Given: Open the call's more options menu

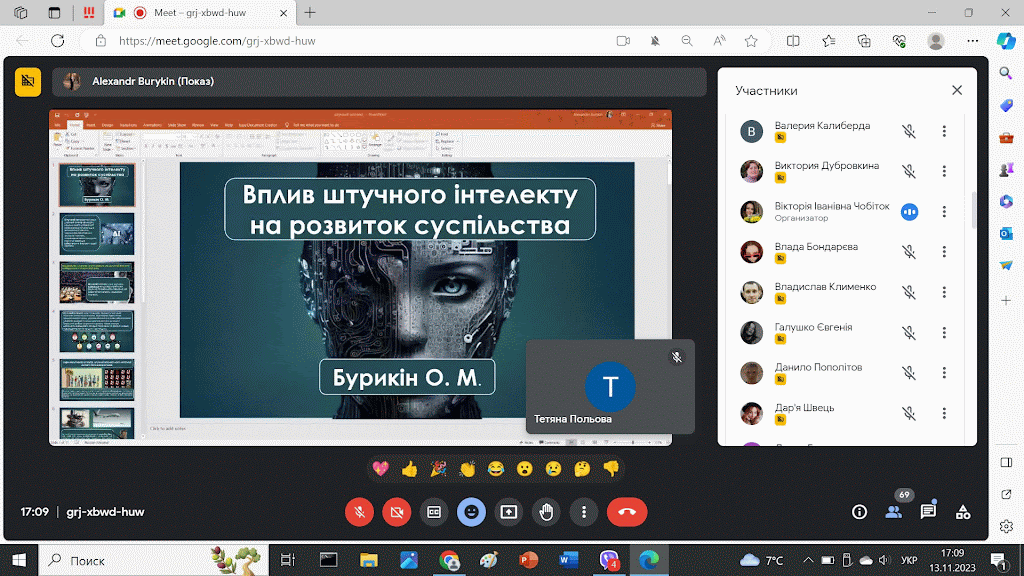Looking at the screenshot, I should [x=584, y=511].
